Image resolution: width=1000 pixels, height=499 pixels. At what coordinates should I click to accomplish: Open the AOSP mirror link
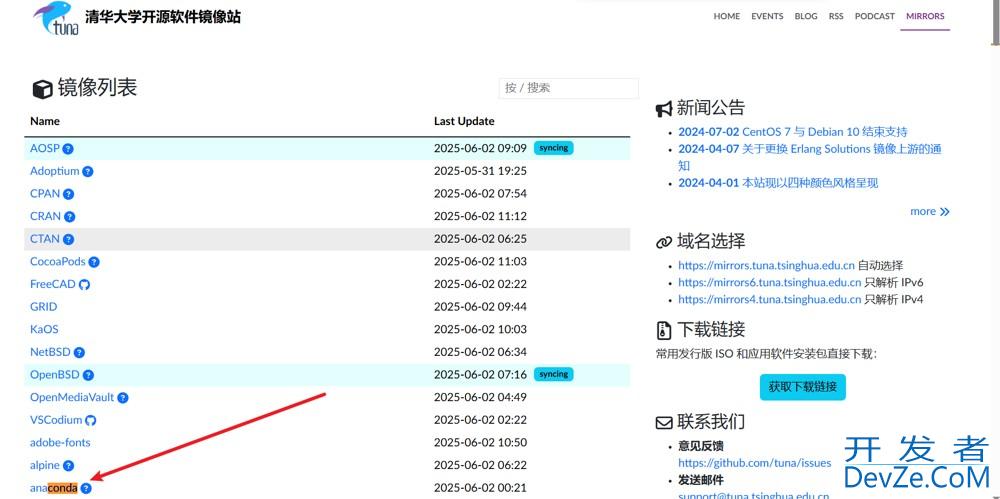coord(45,148)
